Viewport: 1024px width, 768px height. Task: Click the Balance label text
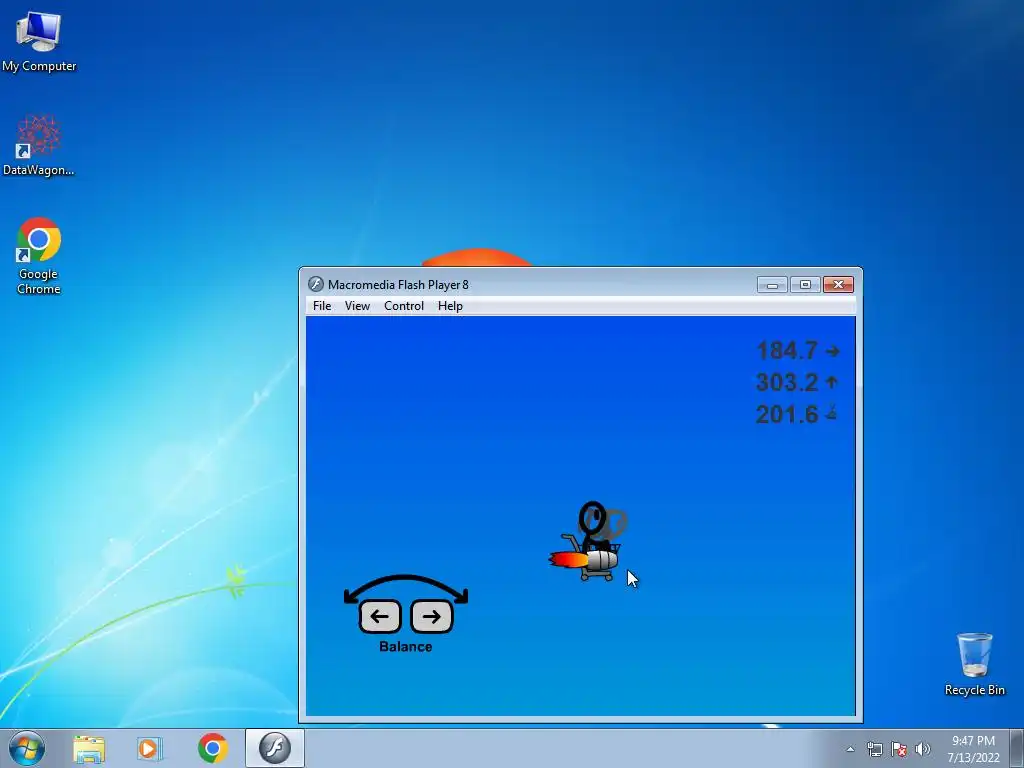point(406,647)
